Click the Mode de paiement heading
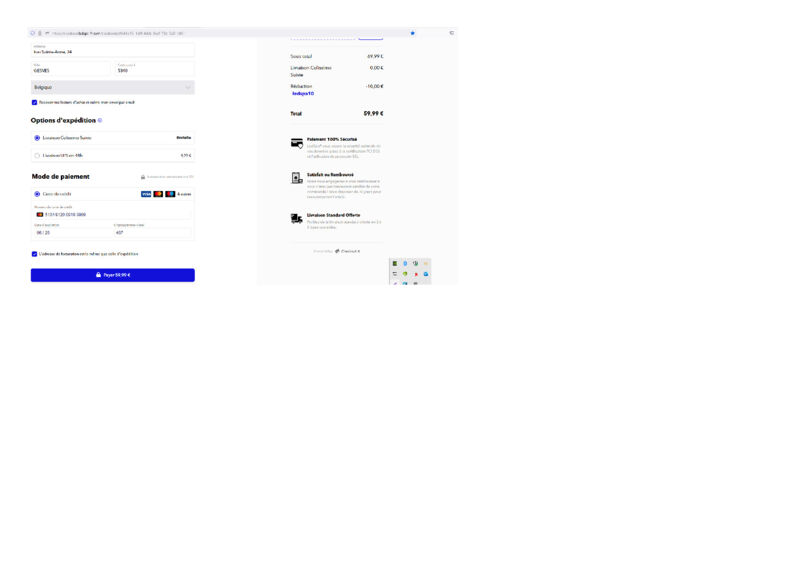The image size is (800, 566). tap(61, 177)
